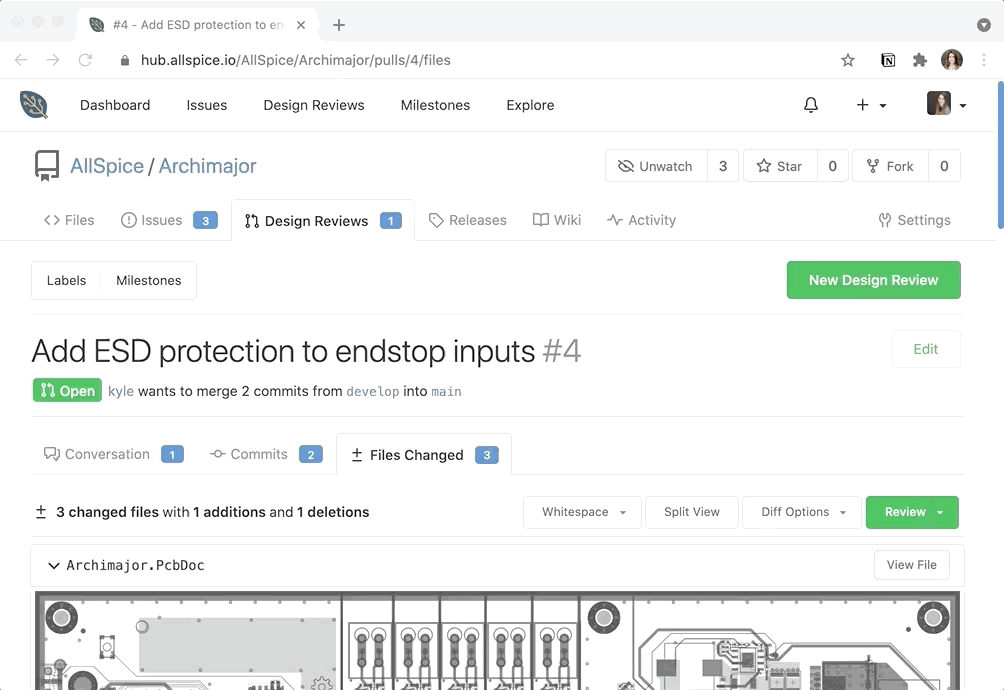Open Archimajor repository link

pos(207,166)
